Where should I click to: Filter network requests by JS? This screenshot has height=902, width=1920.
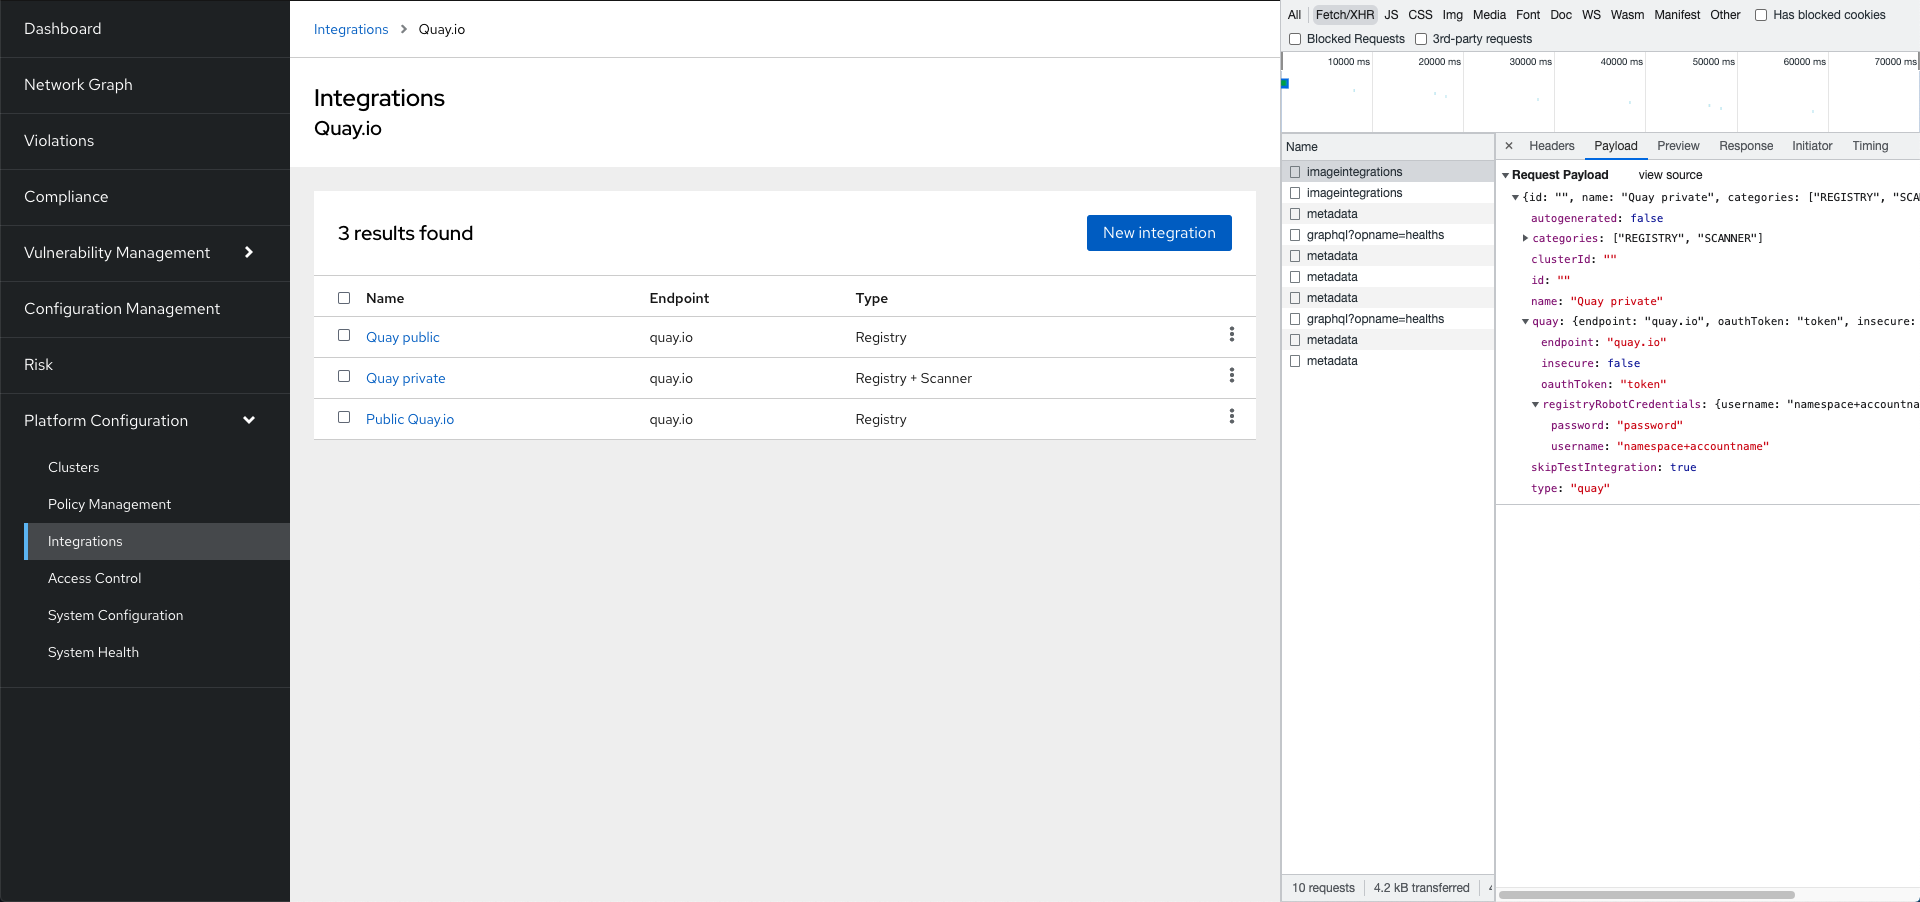(1391, 15)
